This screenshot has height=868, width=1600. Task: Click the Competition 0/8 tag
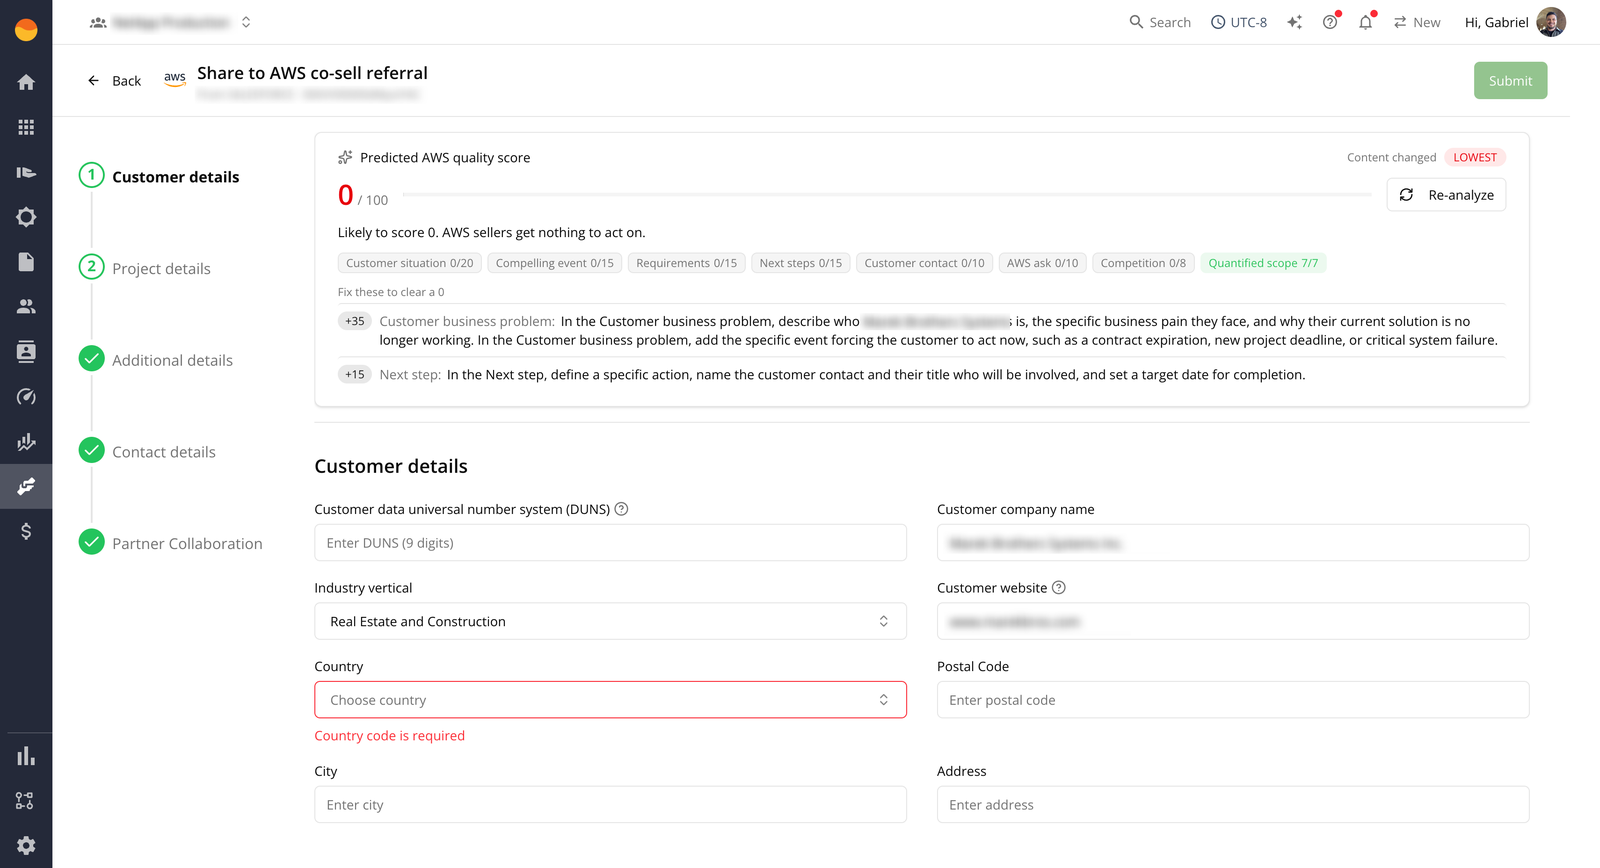point(1143,263)
